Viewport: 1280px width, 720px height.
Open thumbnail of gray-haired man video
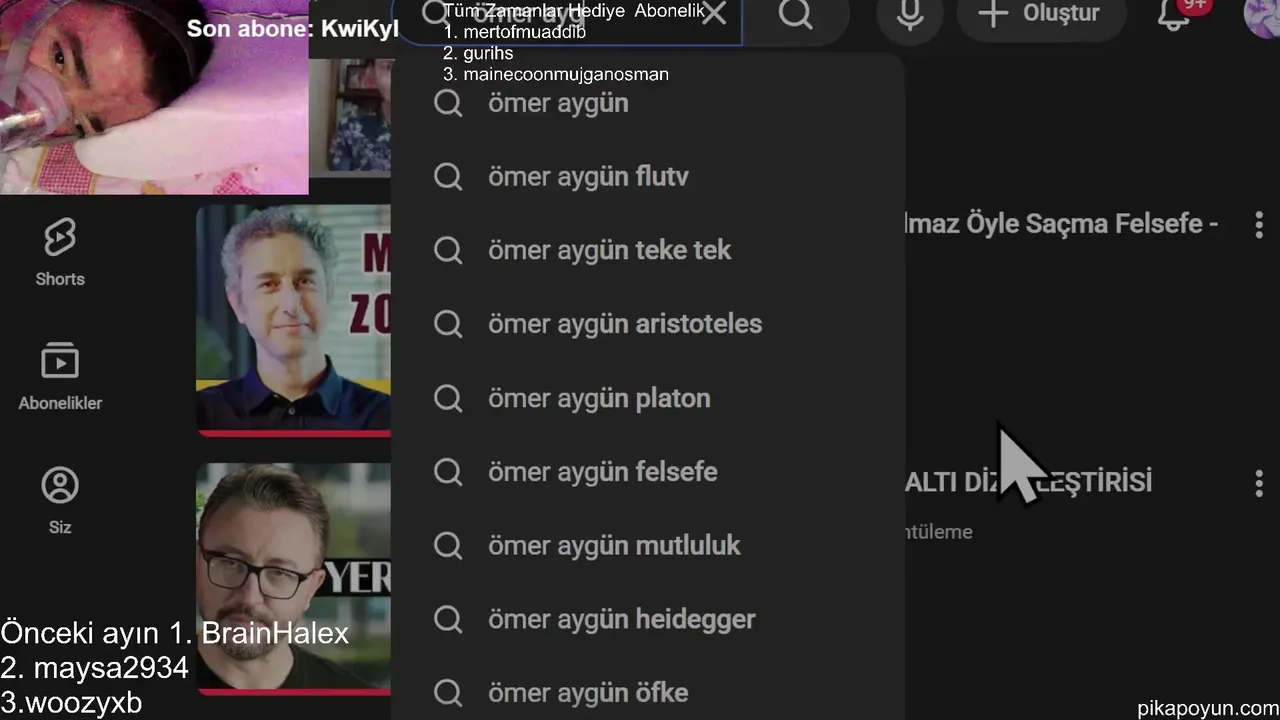[294, 320]
